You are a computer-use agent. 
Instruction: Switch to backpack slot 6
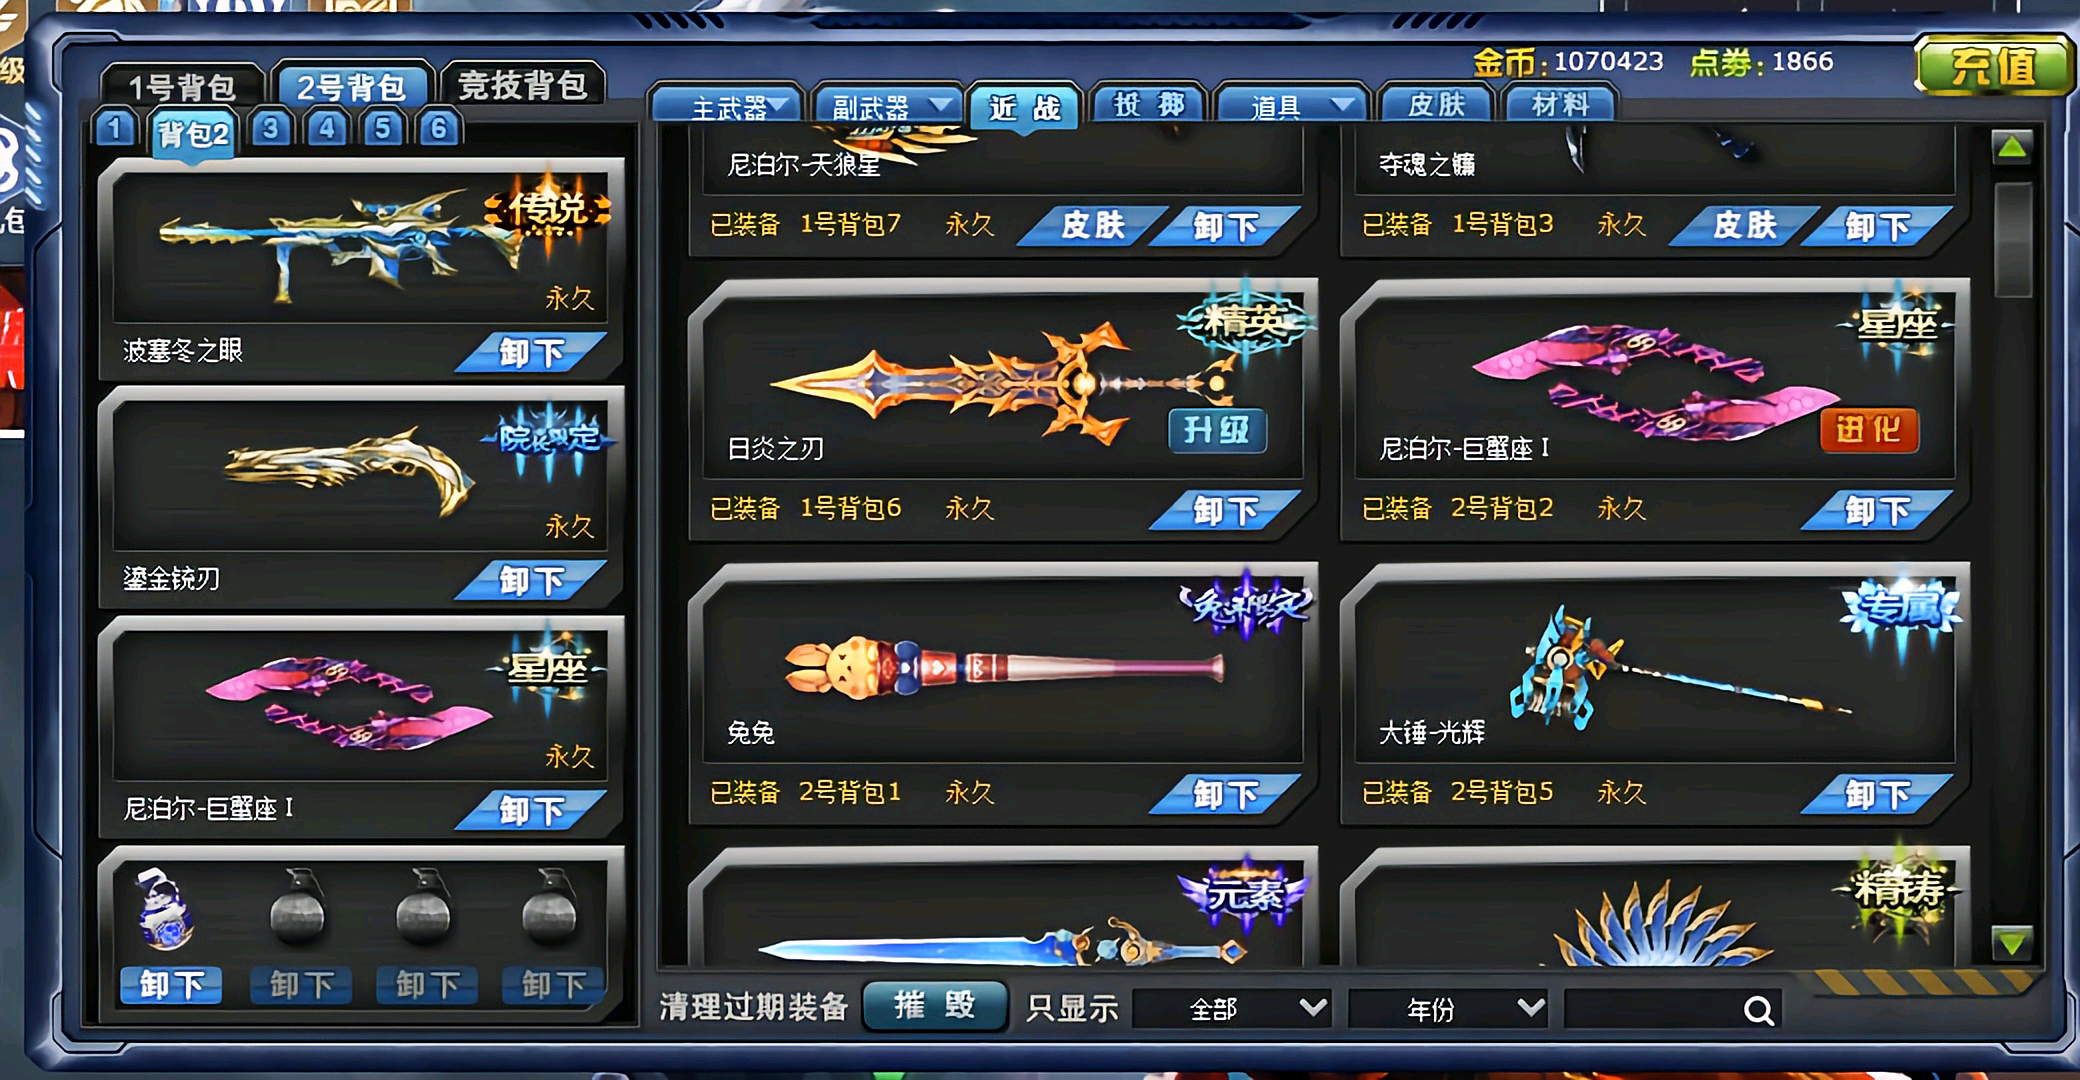tap(438, 129)
